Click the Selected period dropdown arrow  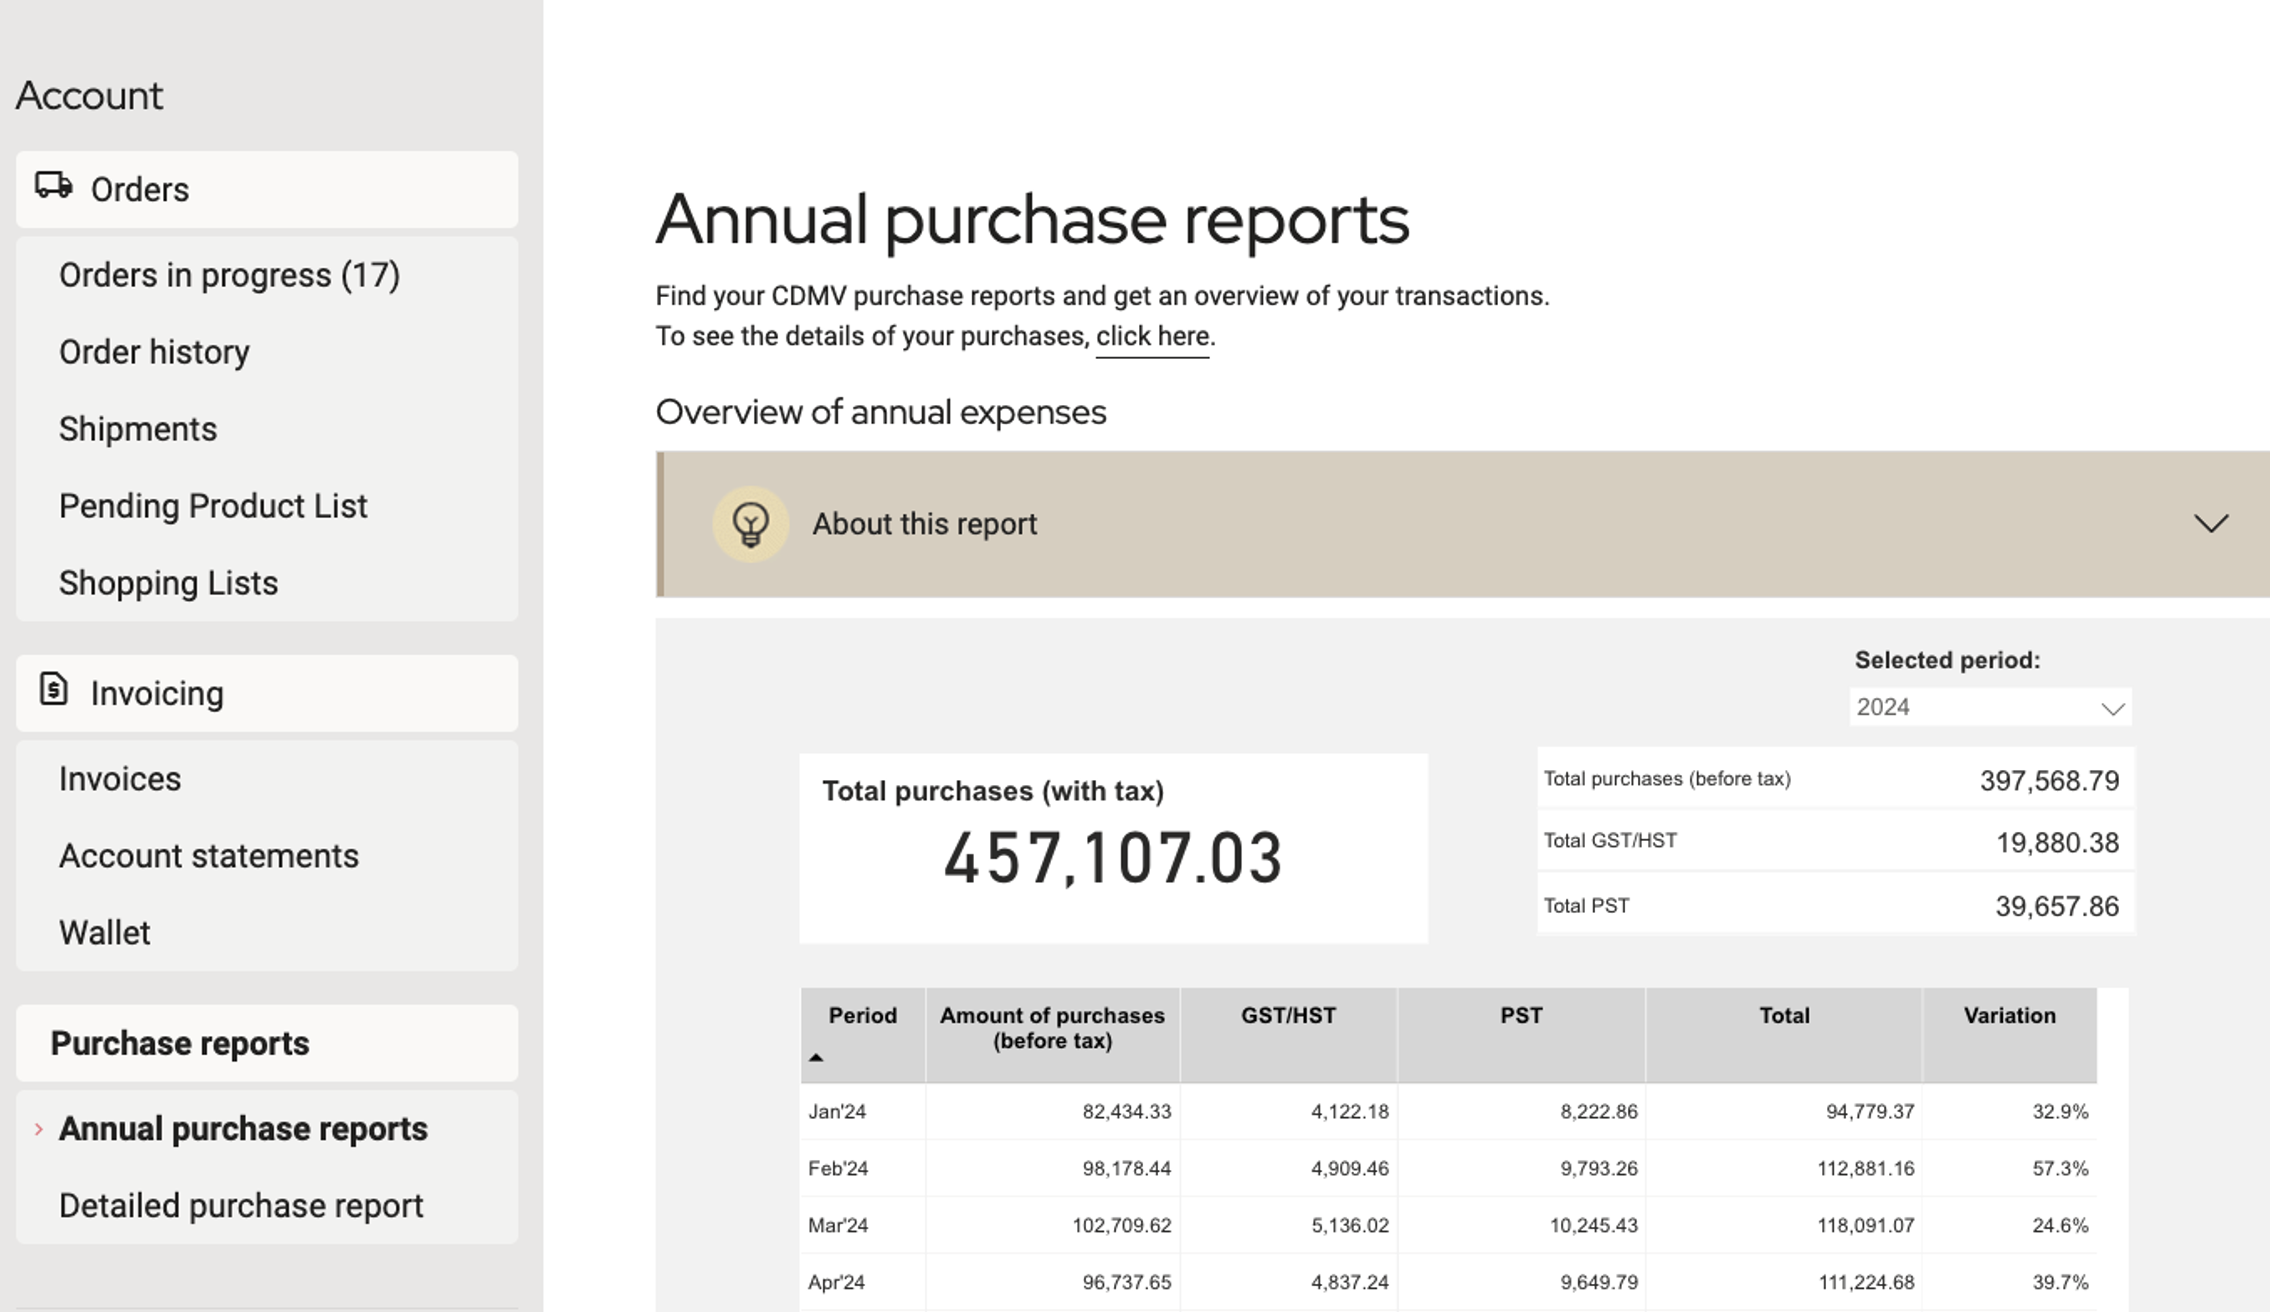pyautogui.click(x=2112, y=708)
